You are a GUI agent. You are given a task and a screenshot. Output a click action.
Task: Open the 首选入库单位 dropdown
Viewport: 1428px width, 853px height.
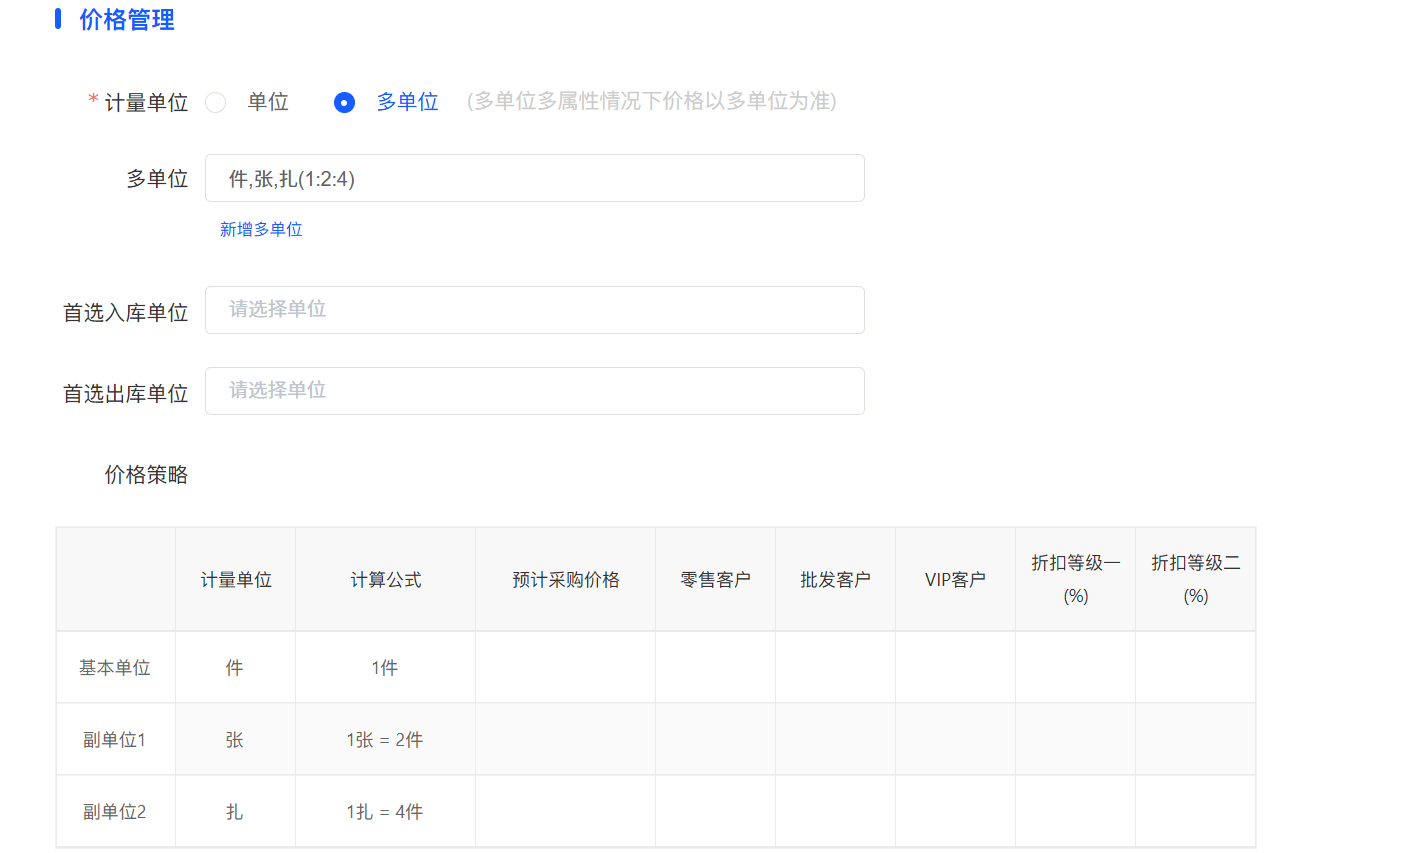[x=534, y=310]
